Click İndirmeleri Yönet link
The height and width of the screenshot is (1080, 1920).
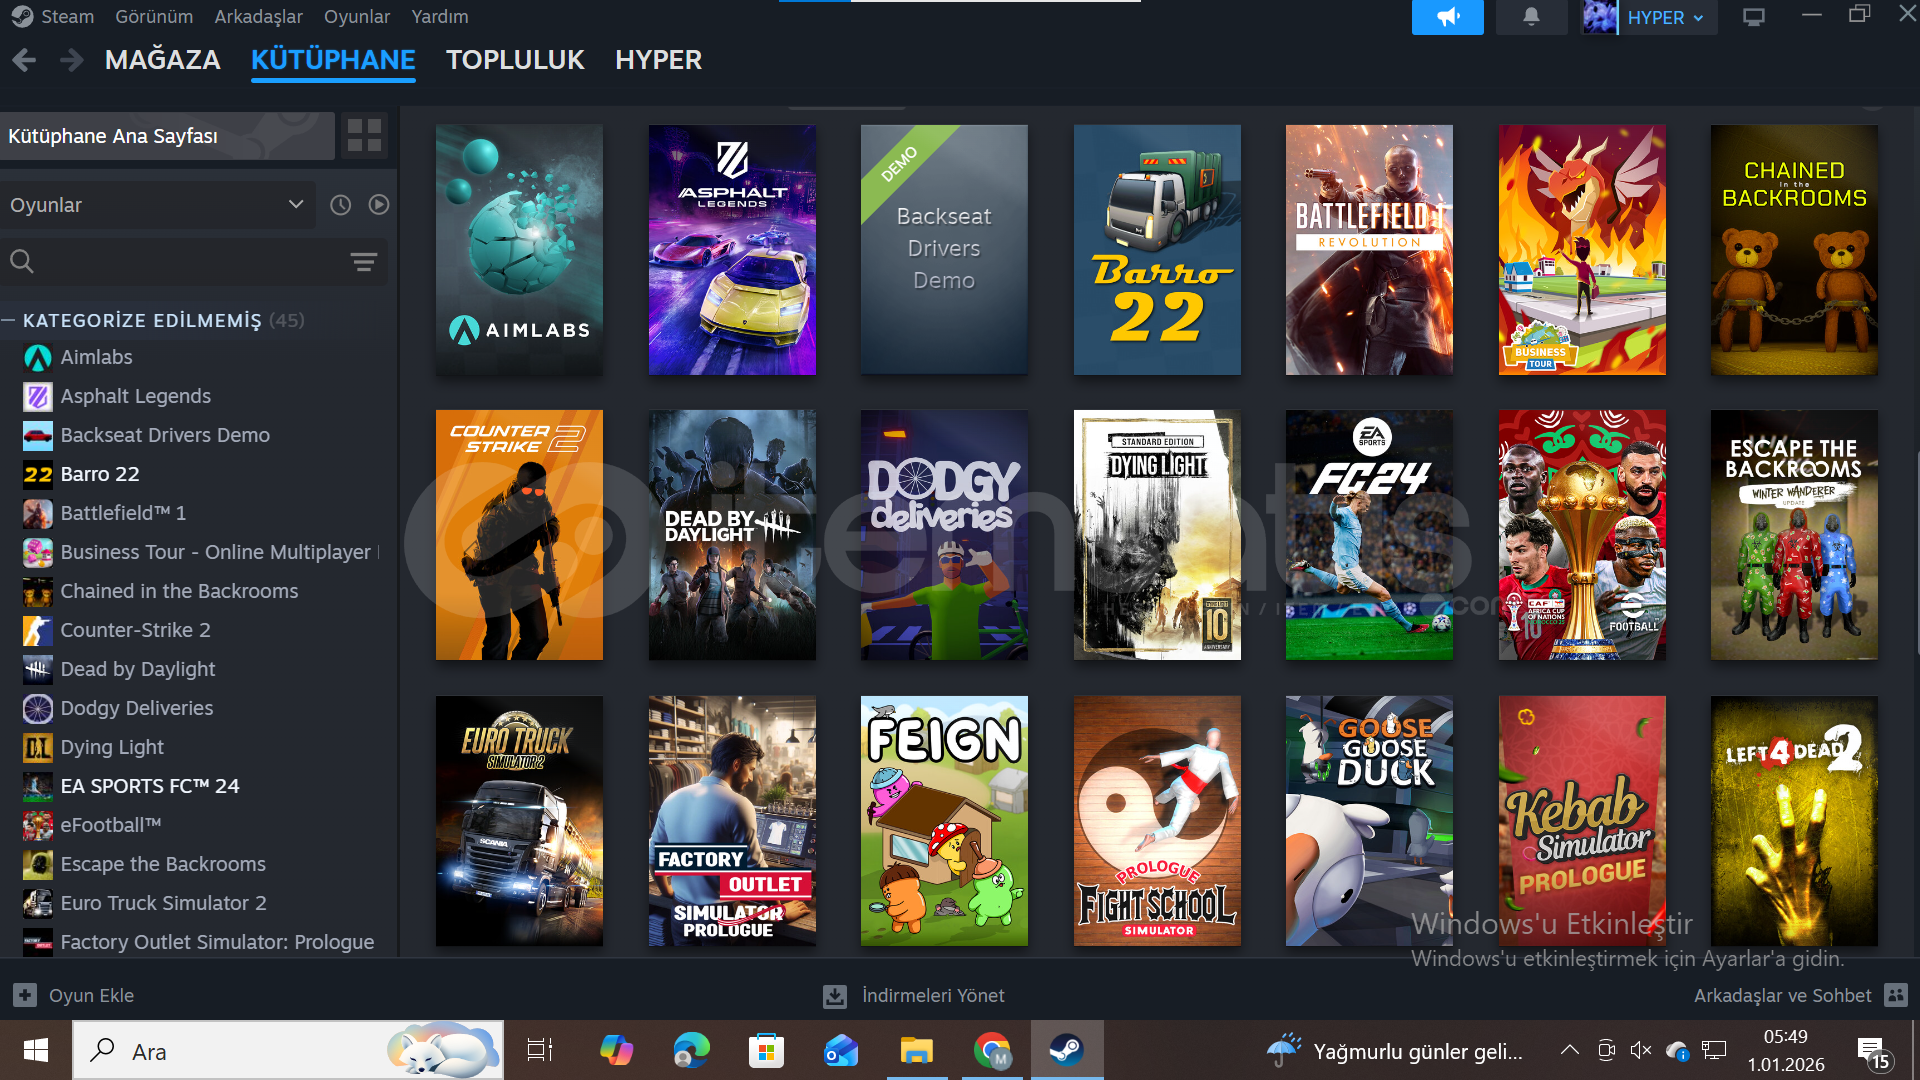(932, 995)
